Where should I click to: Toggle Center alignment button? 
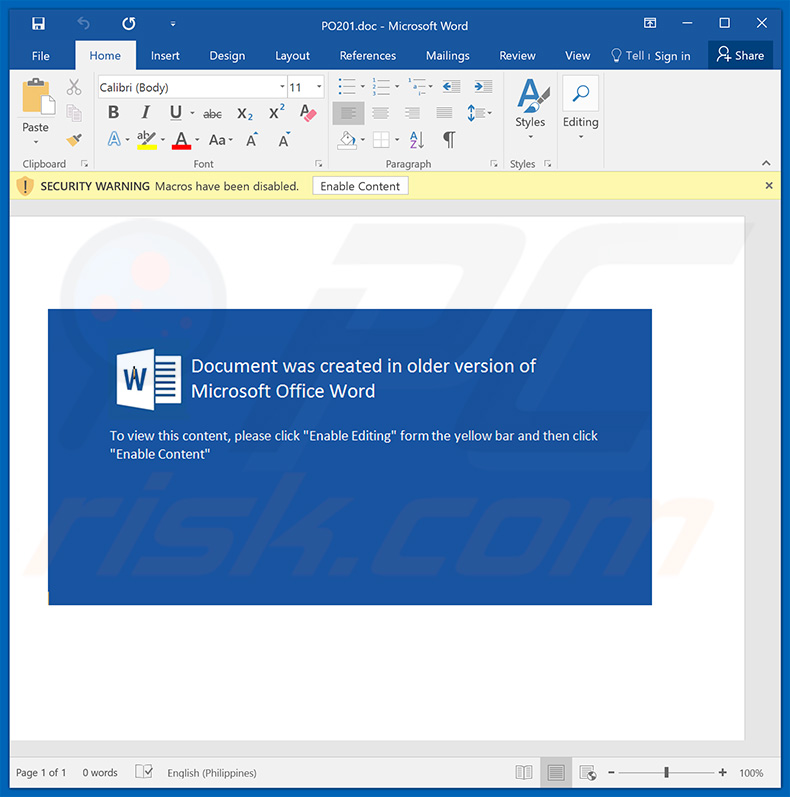380,113
